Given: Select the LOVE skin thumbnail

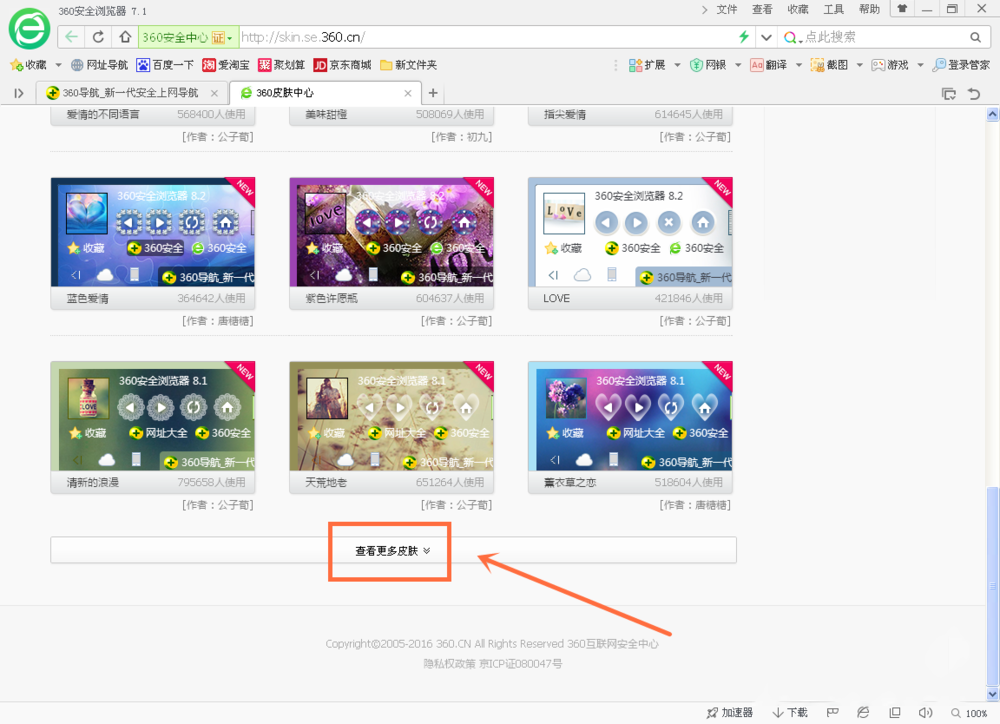Looking at the screenshot, I should (630, 232).
